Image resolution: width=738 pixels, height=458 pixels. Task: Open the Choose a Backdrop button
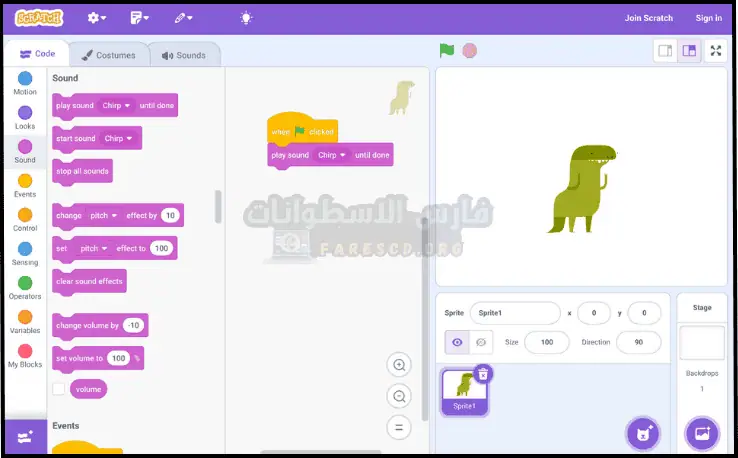point(702,433)
